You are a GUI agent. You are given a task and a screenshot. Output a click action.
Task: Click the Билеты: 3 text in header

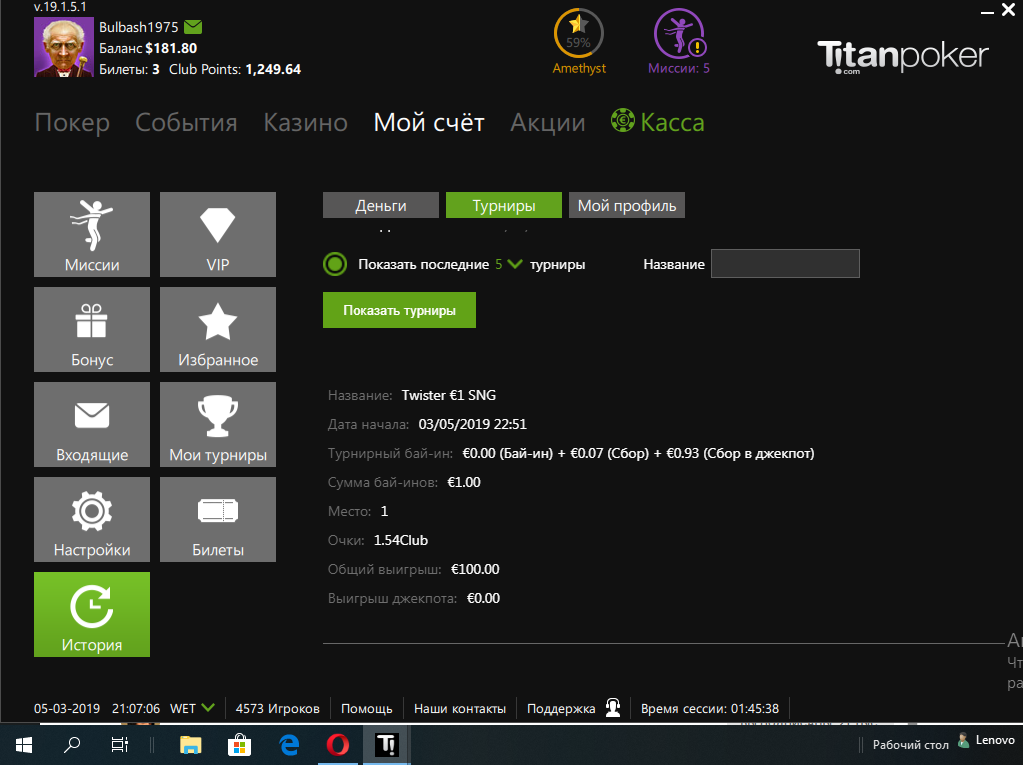(129, 69)
